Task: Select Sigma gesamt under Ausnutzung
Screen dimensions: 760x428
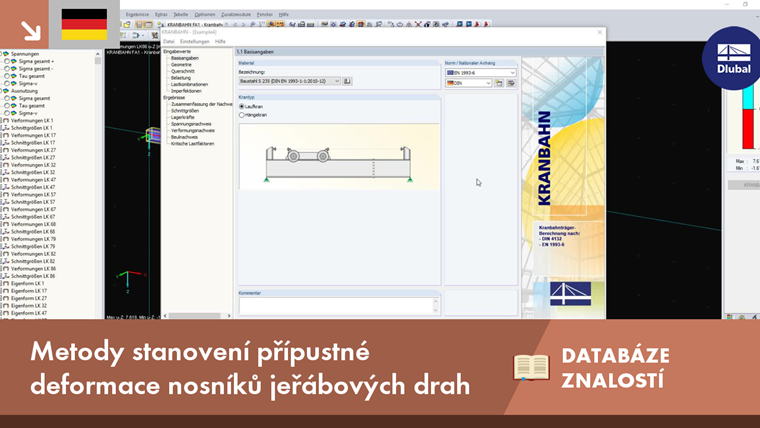Action: (x=7, y=98)
